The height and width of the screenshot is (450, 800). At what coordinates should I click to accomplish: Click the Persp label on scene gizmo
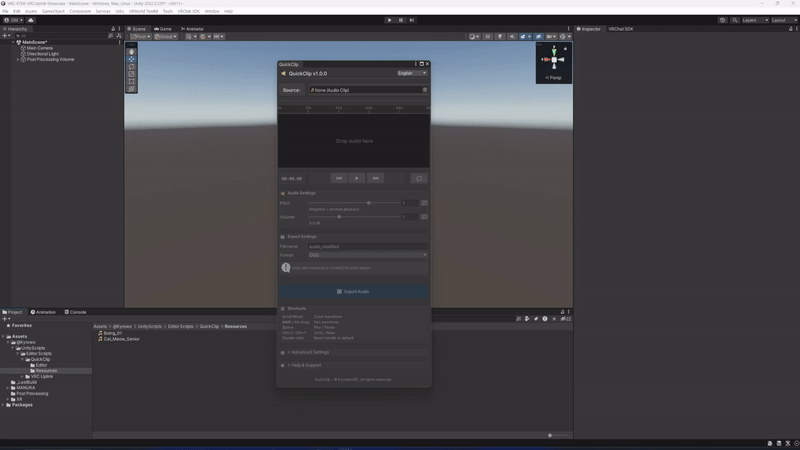click(554, 78)
